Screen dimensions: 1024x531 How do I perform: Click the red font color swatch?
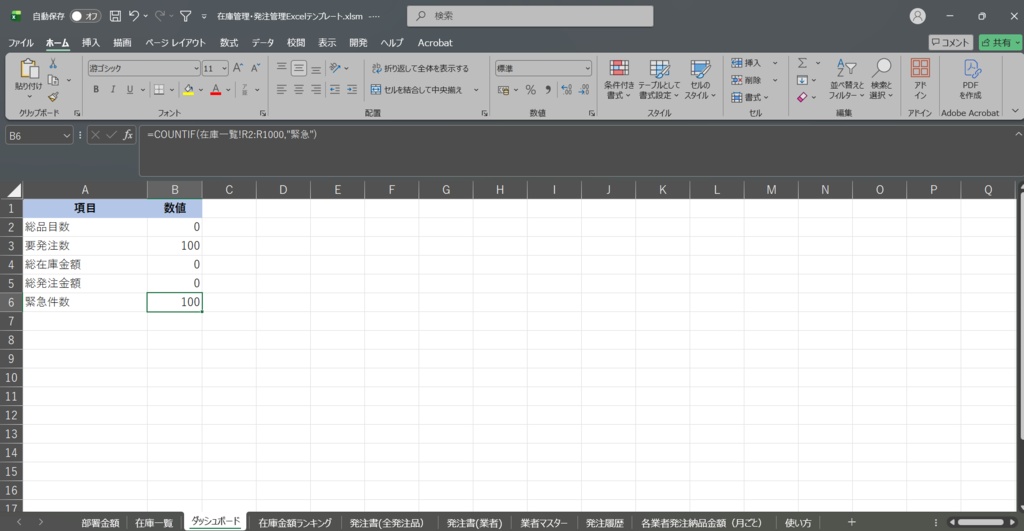click(216, 89)
